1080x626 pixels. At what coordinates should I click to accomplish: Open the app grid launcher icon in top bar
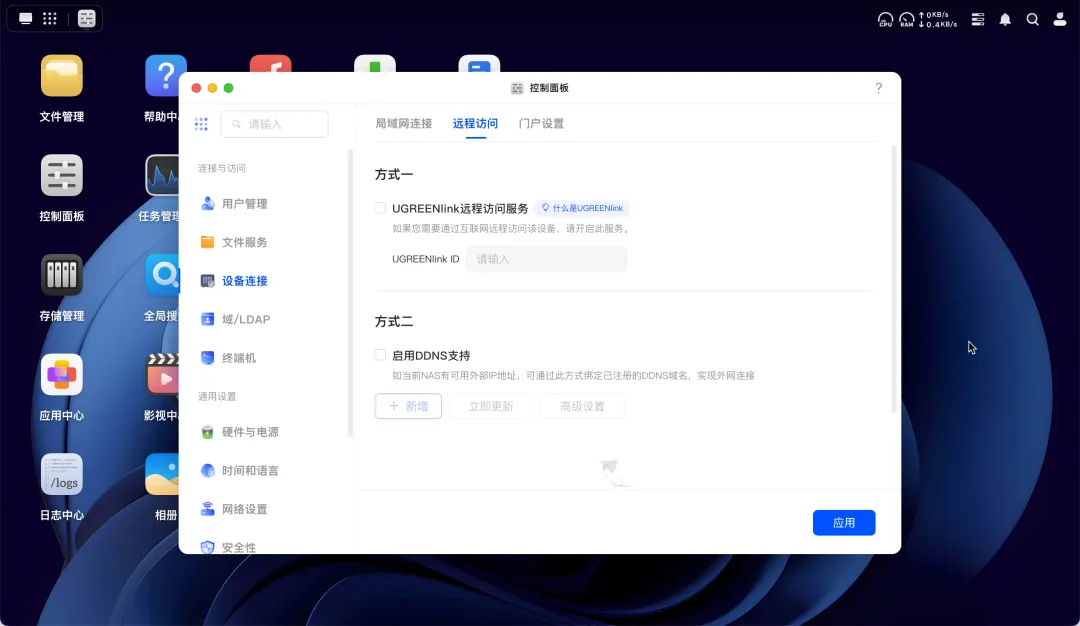pos(50,19)
